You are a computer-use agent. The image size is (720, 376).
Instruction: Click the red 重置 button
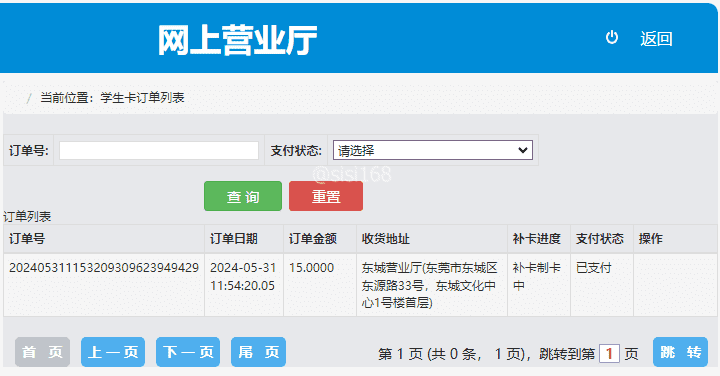pyautogui.click(x=326, y=196)
